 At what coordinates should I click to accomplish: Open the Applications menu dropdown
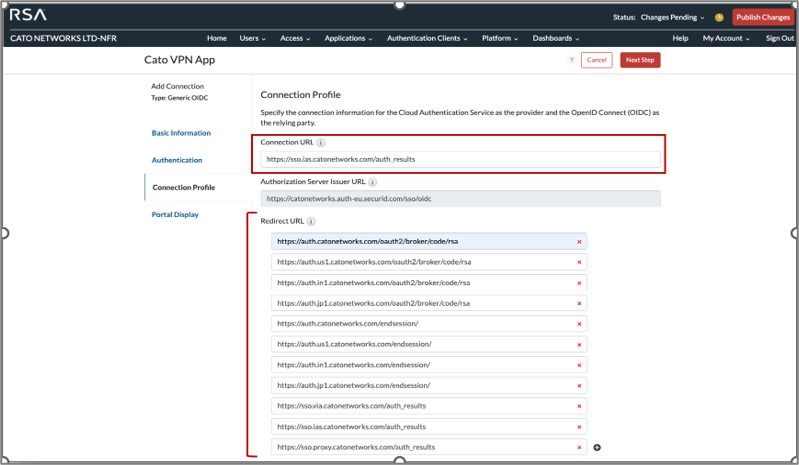[349, 38]
